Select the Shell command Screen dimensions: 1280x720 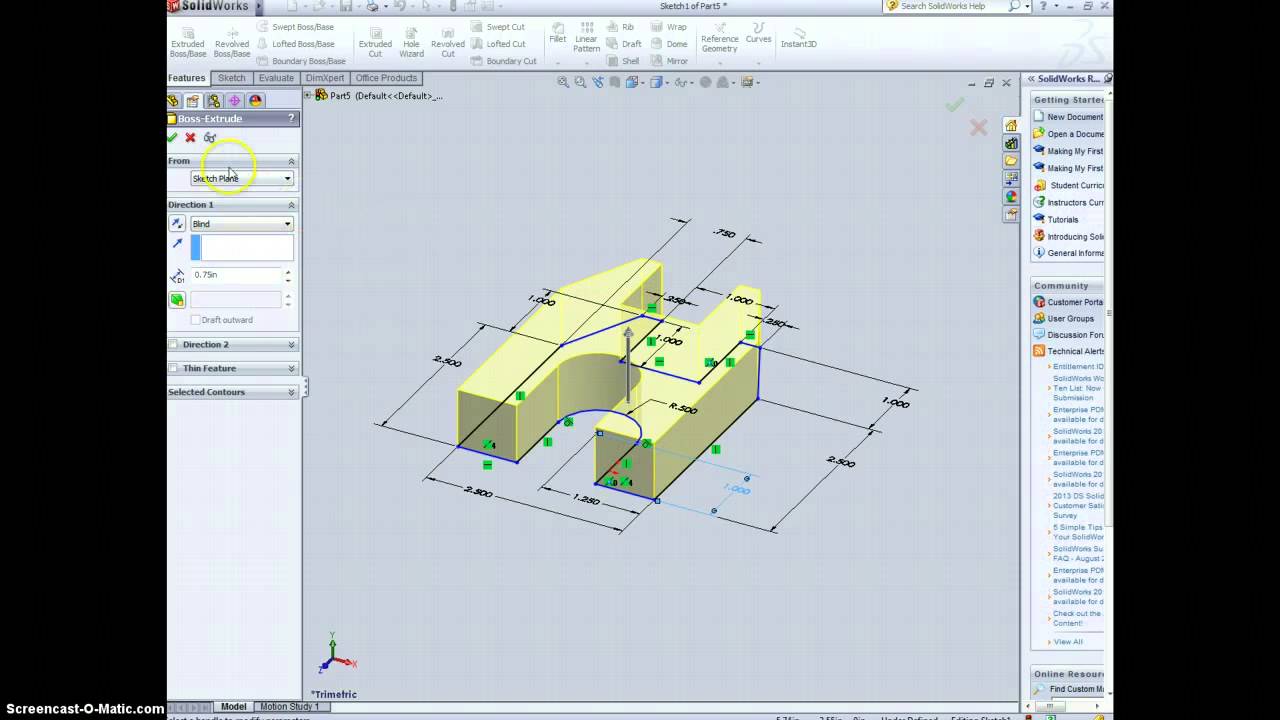pos(622,61)
